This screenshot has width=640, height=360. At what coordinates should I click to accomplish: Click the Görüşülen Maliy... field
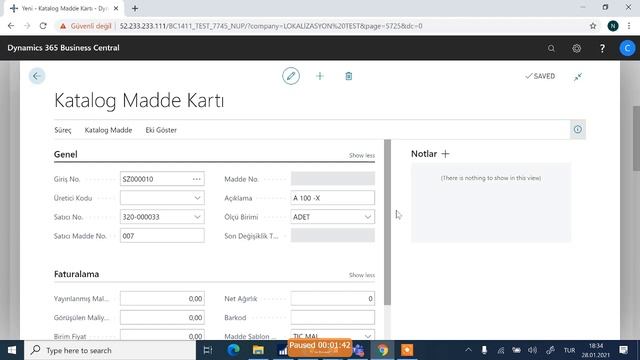(x=162, y=318)
